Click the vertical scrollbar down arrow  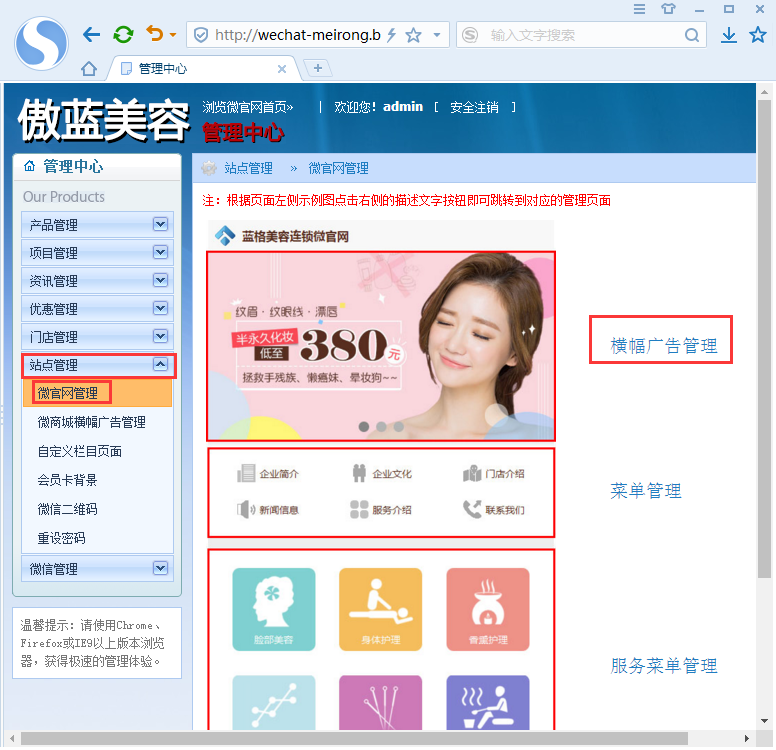pos(765,721)
